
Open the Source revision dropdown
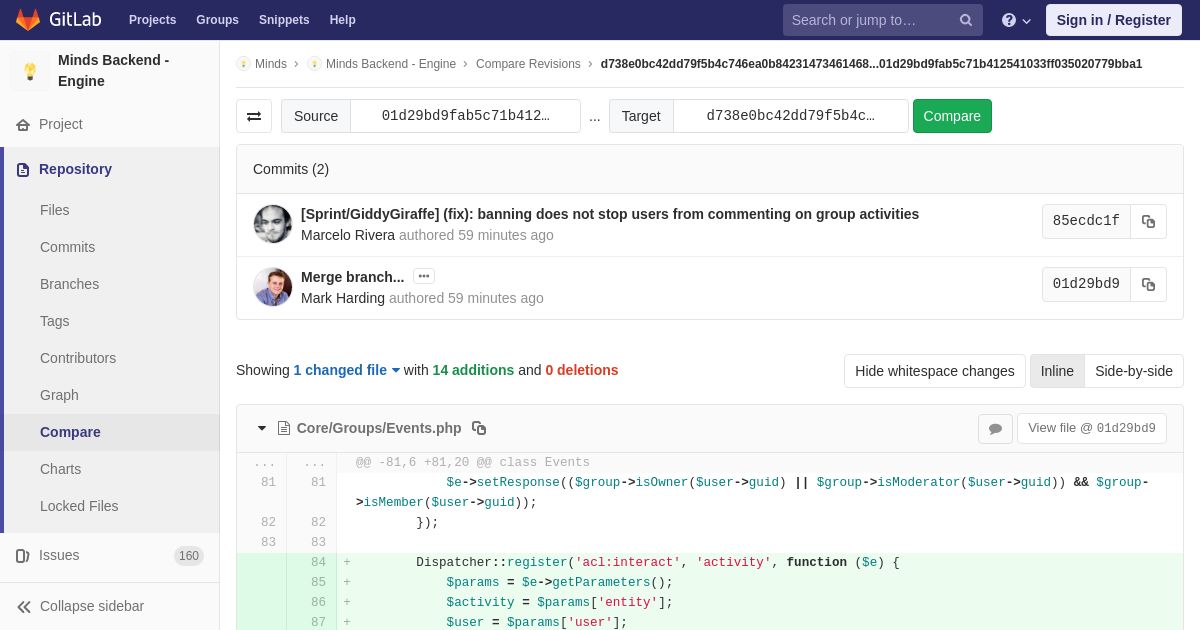[465, 116]
